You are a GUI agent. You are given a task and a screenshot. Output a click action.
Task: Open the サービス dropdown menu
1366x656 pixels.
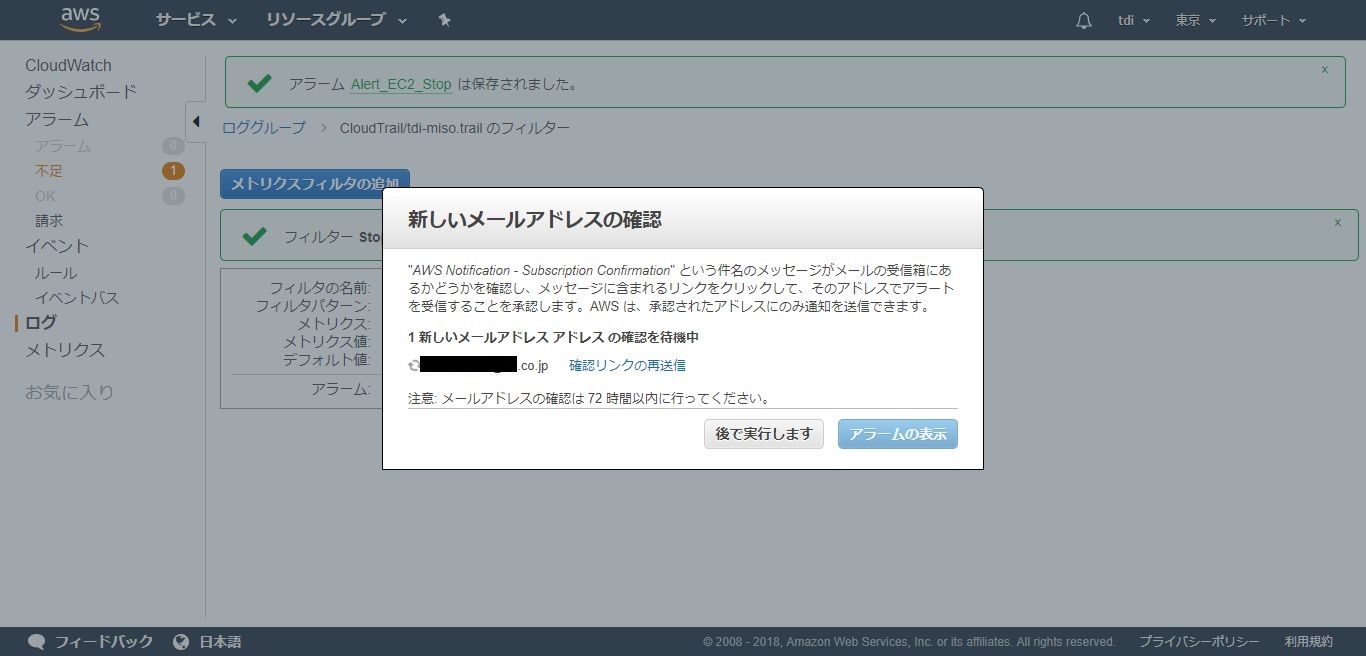coord(196,20)
